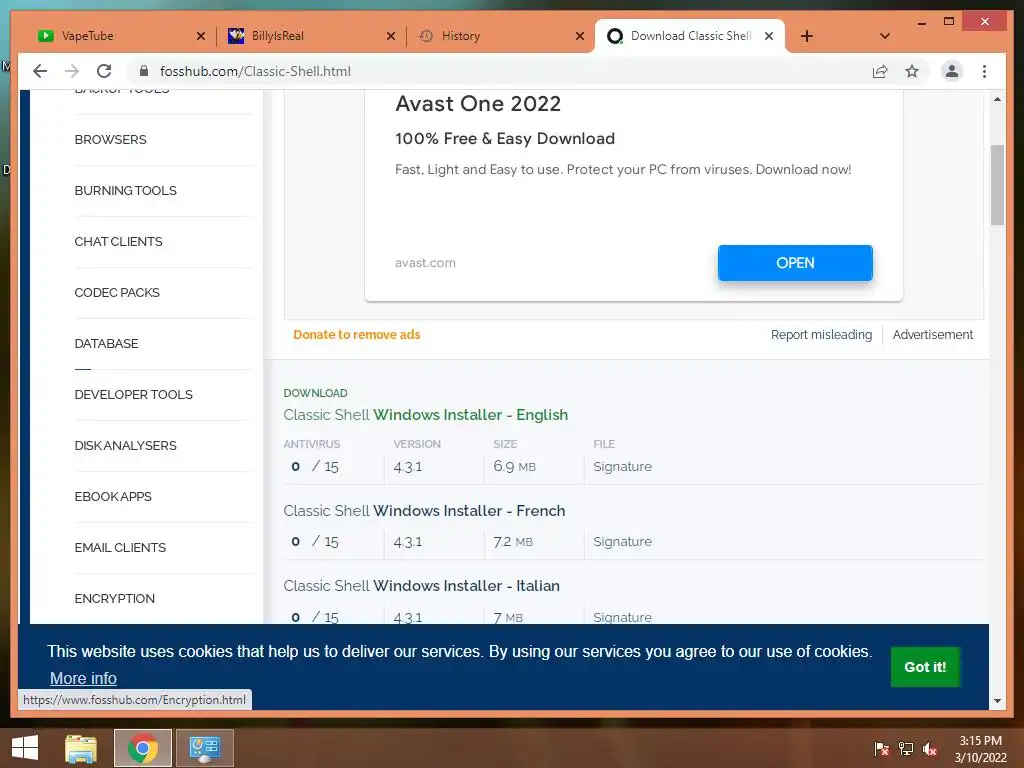Screen dimensions: 1024x768
Task: Click Report misleading link
Action: coord(821,334)
